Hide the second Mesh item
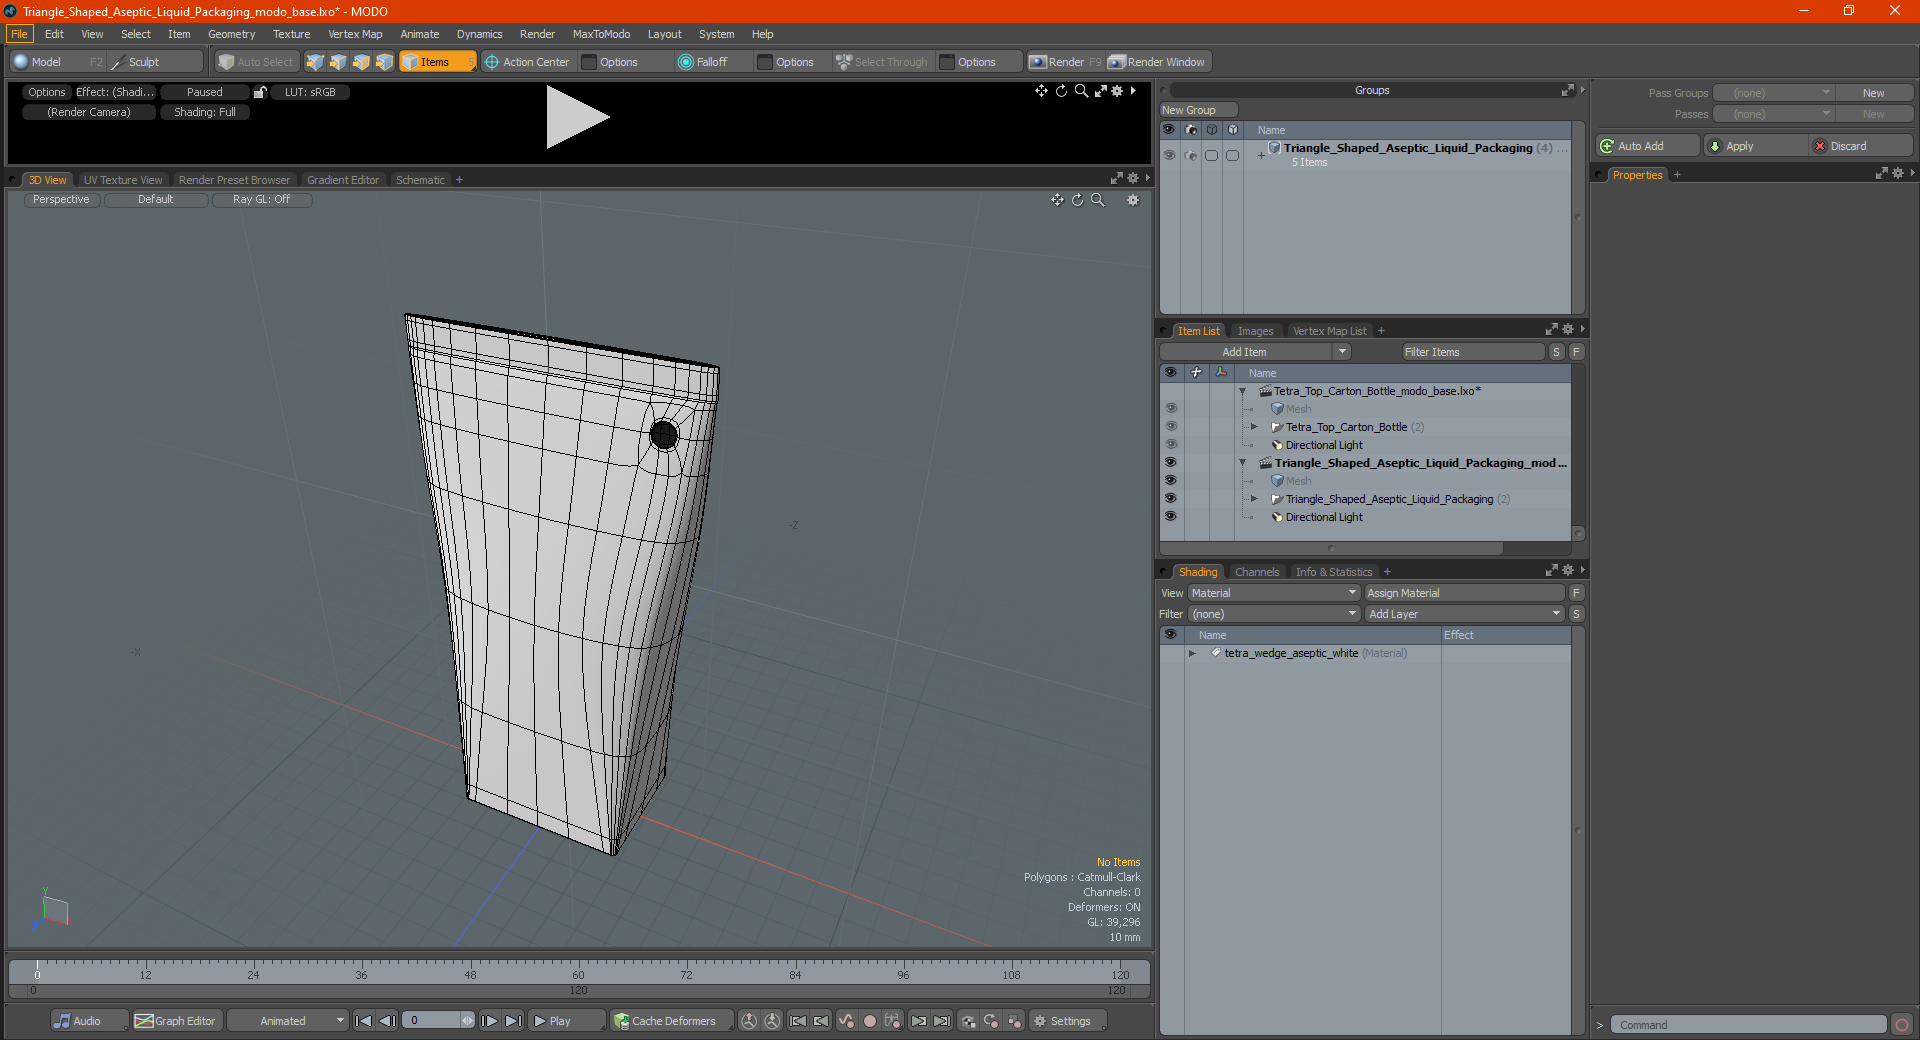This screenshot has height=1040, width=1920. pyautogui.click(x=1170, y=481)
